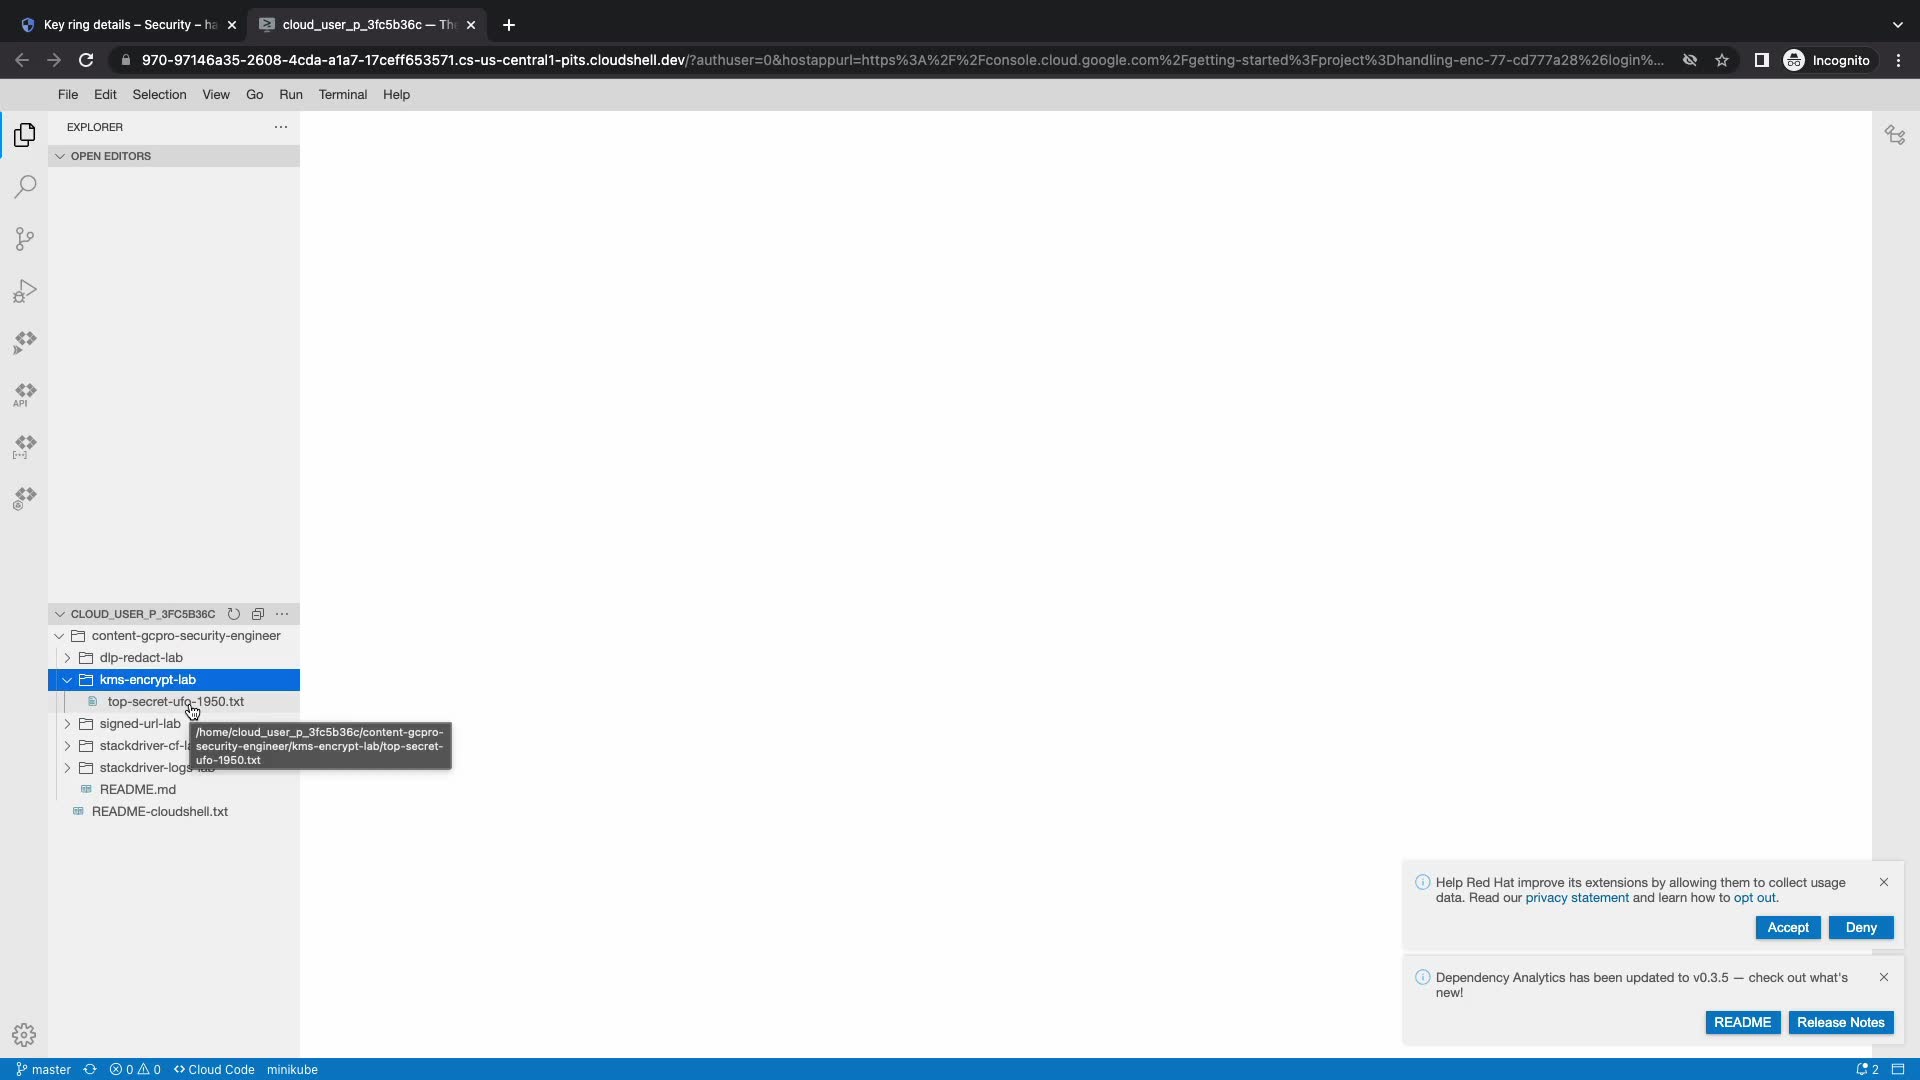Collapse the kms-encrypt-lab folder
1920x1080 pixels.
pos(67,680)
